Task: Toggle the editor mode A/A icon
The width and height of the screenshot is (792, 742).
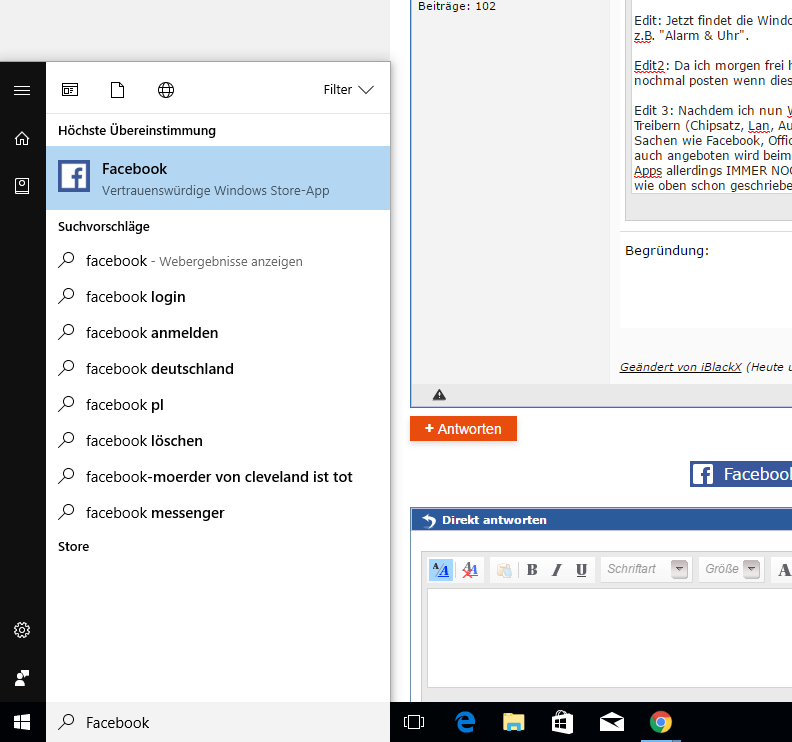Action: [440, 570]
